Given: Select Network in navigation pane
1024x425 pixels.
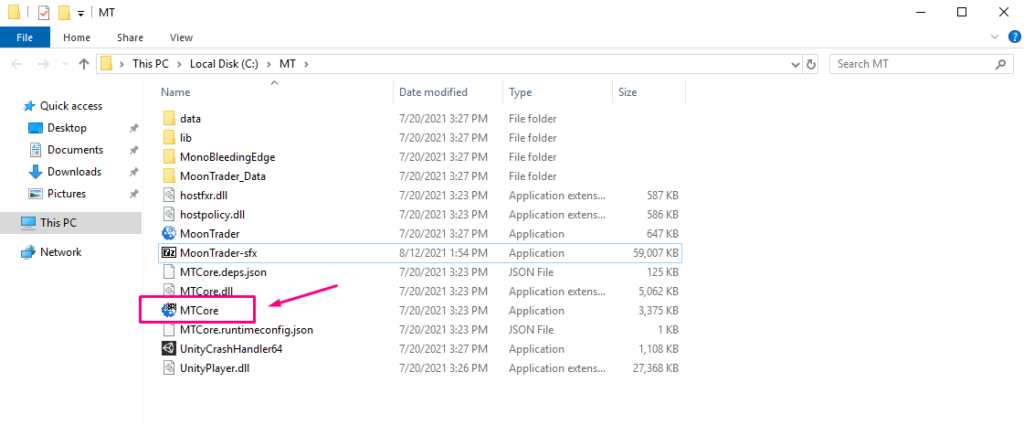Looking at the screenshot, I should (61, 252).
